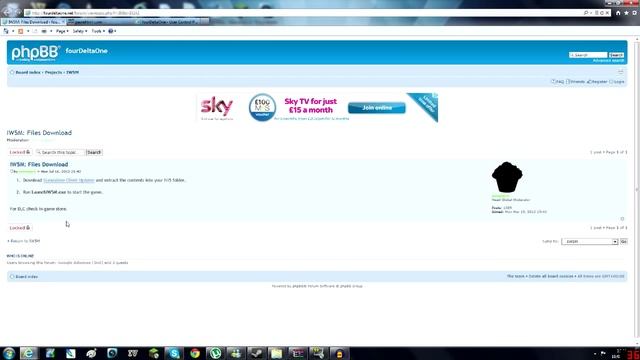Click the header Search button

tap(616, 55)
